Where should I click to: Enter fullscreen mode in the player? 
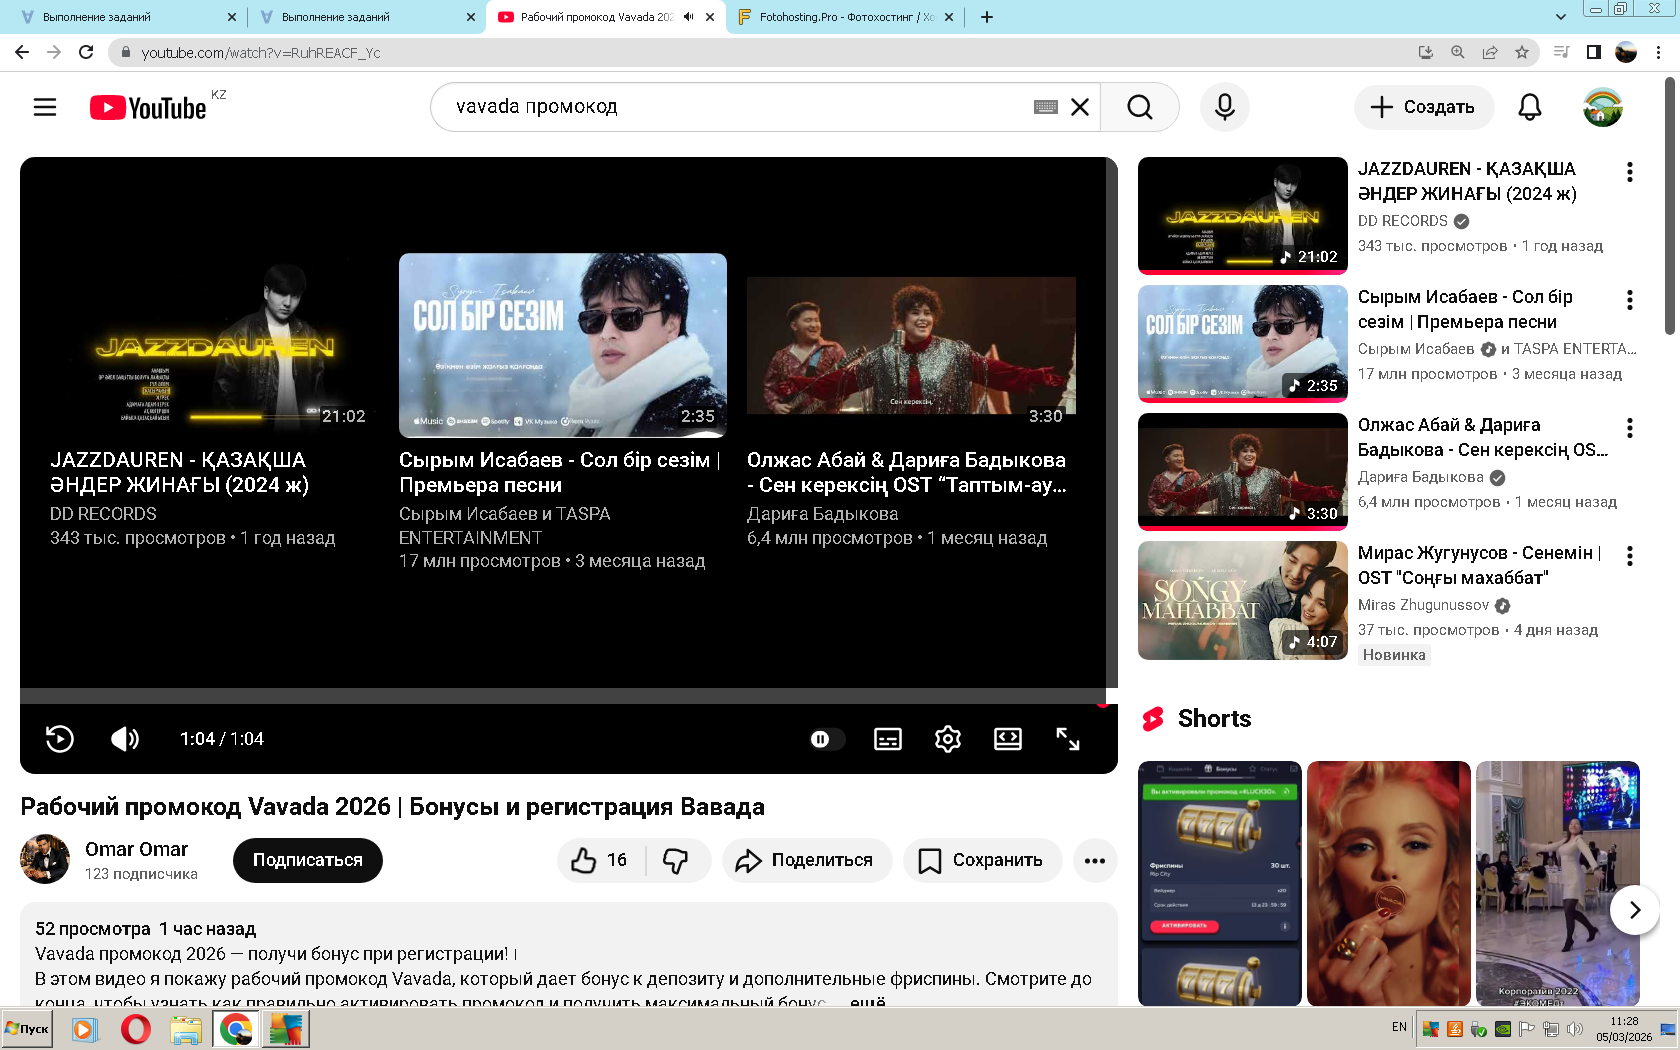point(1067,739)
